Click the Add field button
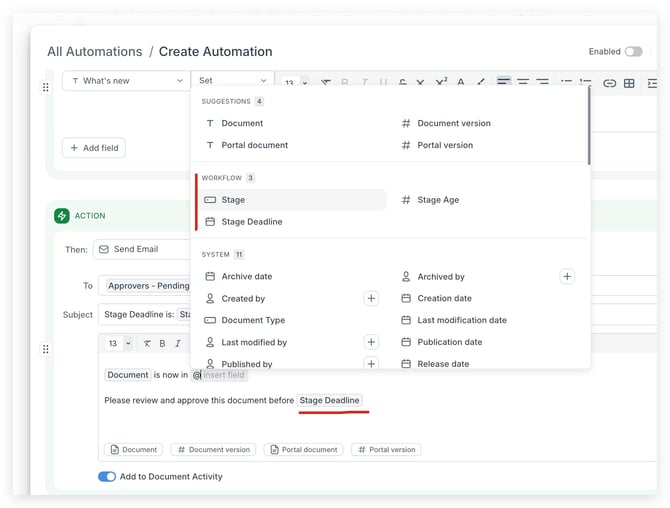The image size is (670, 508). 94,148
